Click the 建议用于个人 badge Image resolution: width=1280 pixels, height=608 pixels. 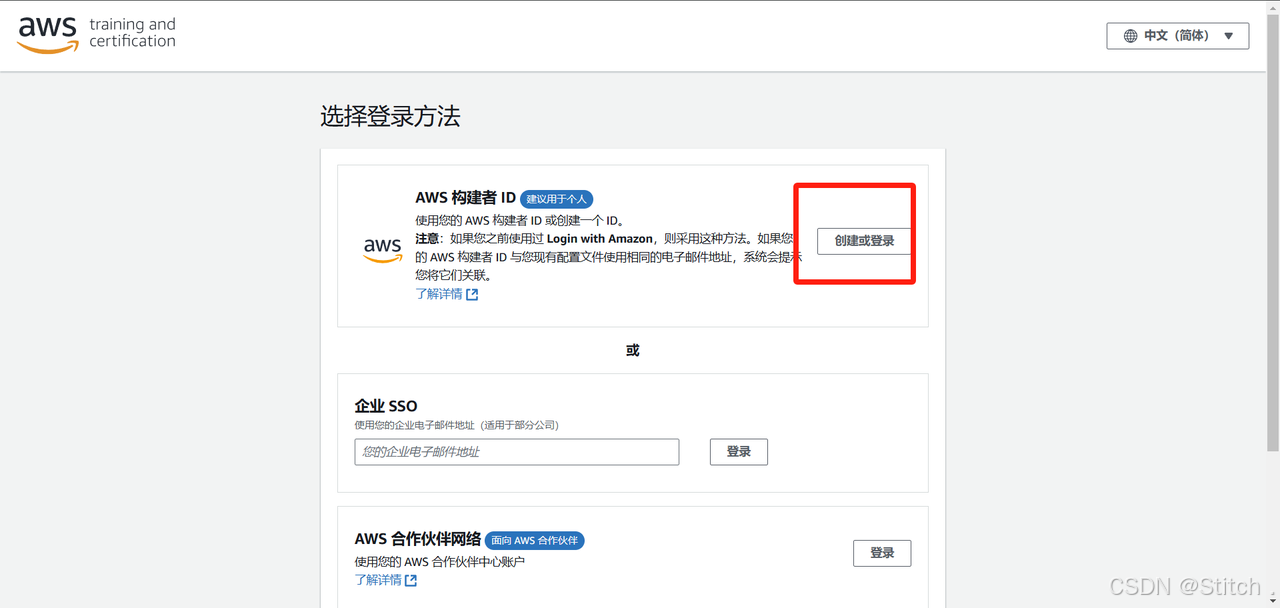coord(556,199)
